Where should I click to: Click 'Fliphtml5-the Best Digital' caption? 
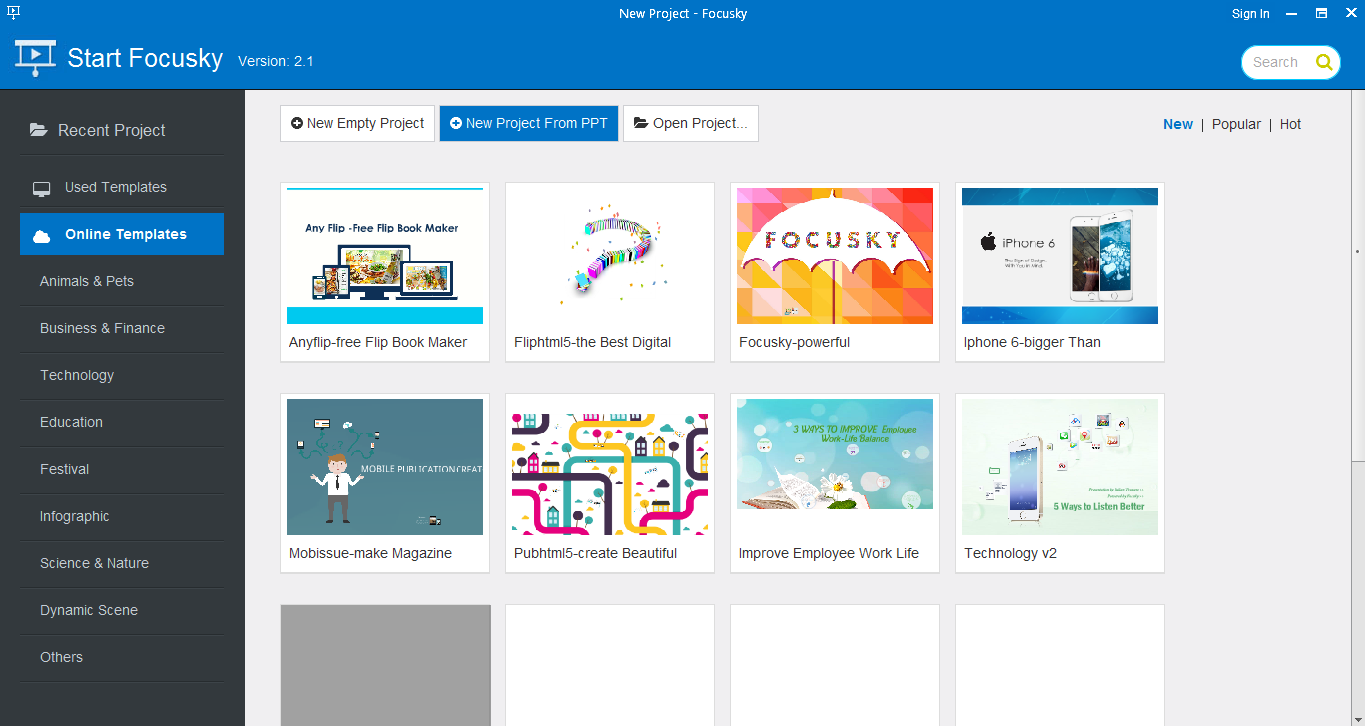click(x=593, y=342)
